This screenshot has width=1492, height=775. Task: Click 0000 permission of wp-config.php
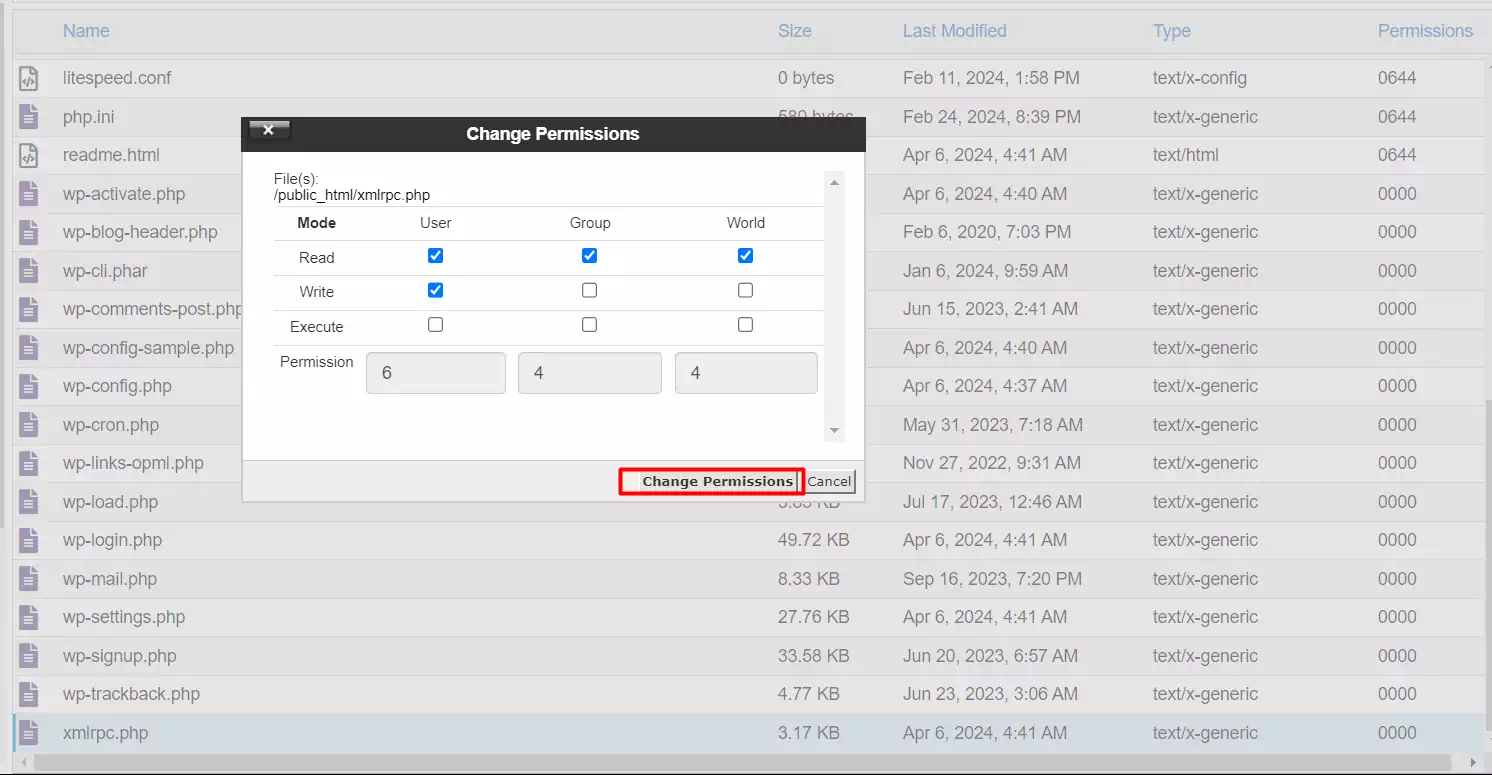point(1397,386)
